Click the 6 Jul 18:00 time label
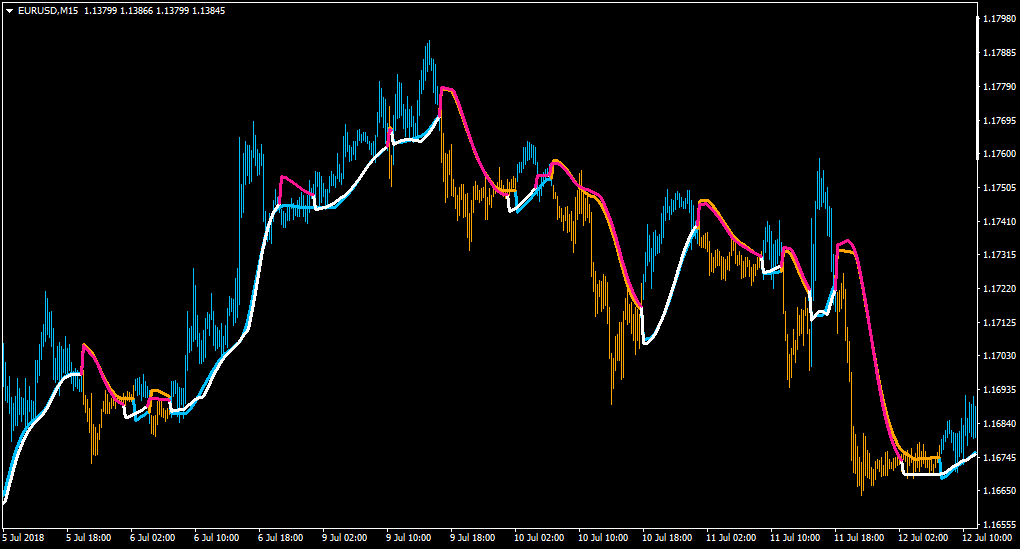 coord(280,538)
